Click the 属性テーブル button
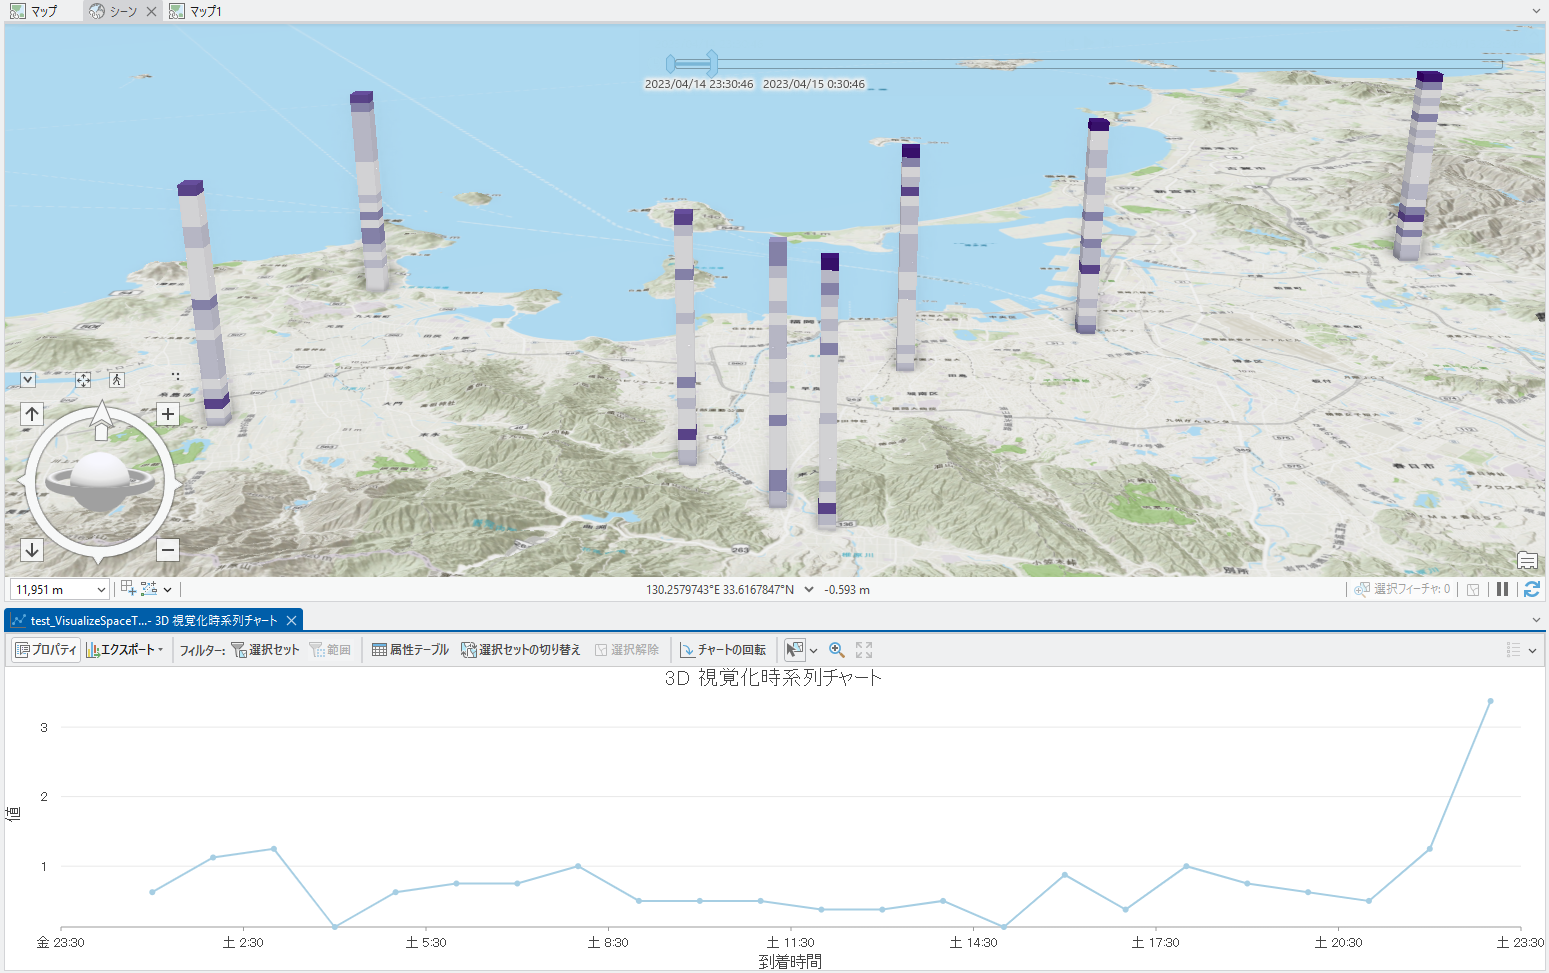Screen dimensions: 1549x973 coord(410,650)
